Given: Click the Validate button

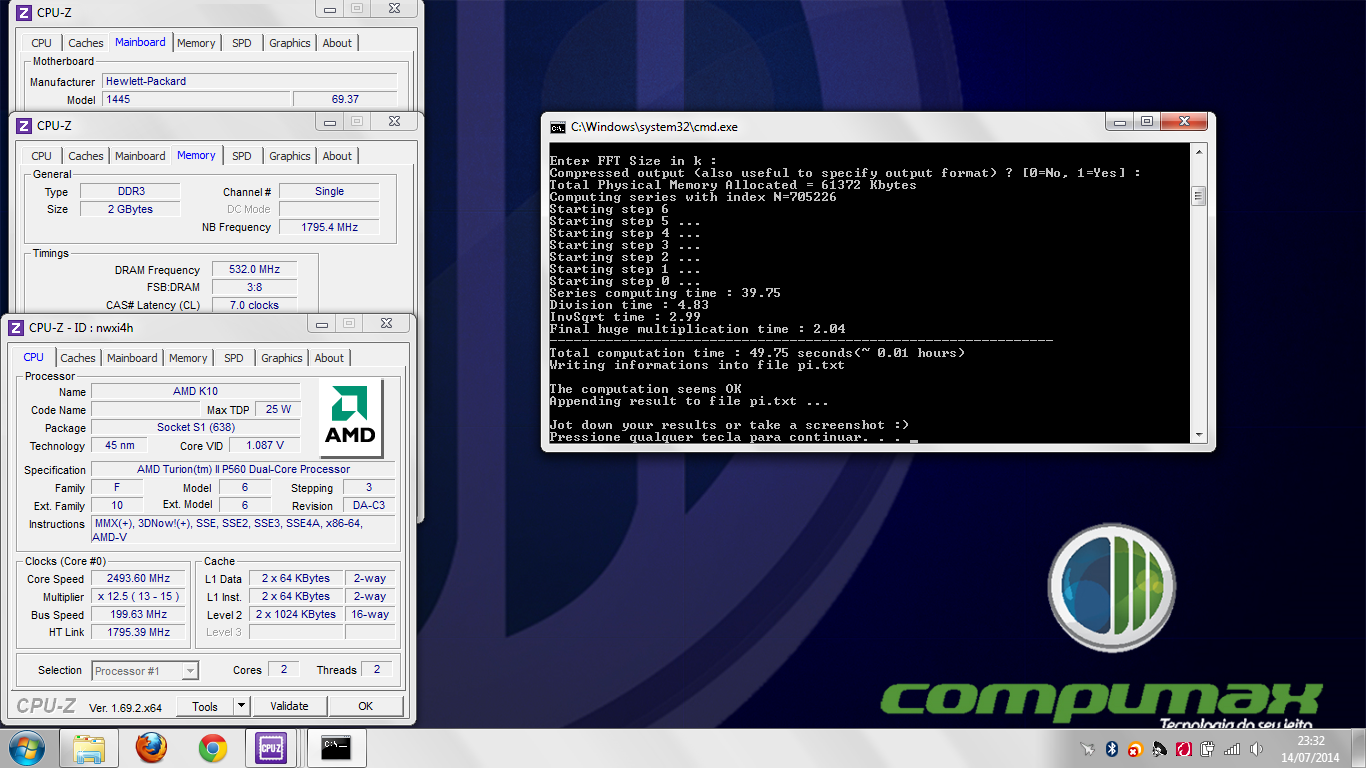Looking at the screenshot, I should pyautogui.click(x=289, y=706).
